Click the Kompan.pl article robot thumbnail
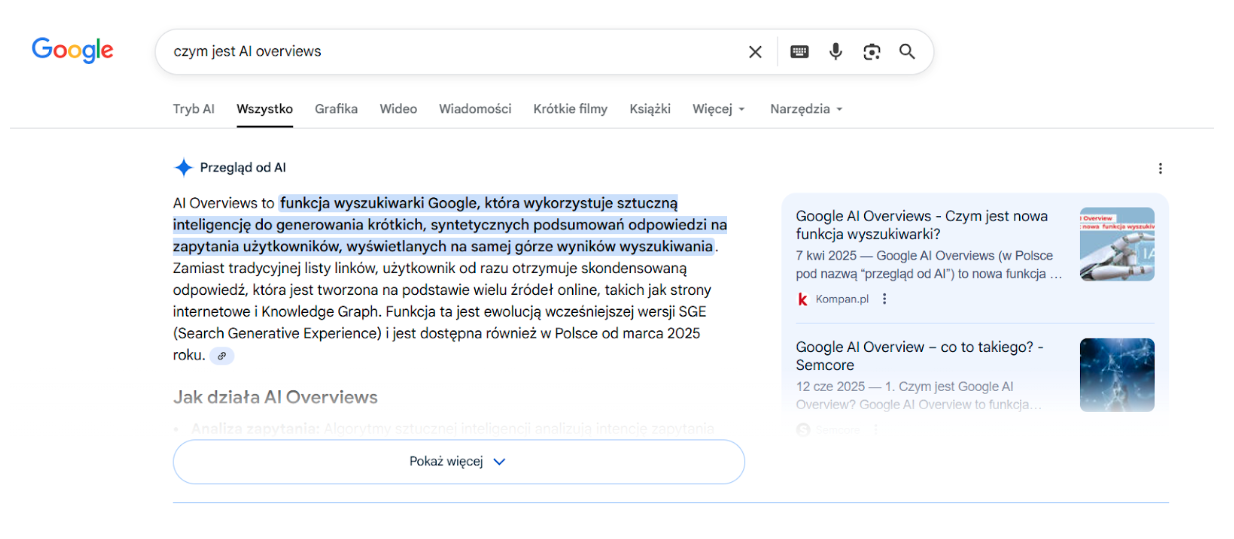1234x539 pixels. [1116, 244]
